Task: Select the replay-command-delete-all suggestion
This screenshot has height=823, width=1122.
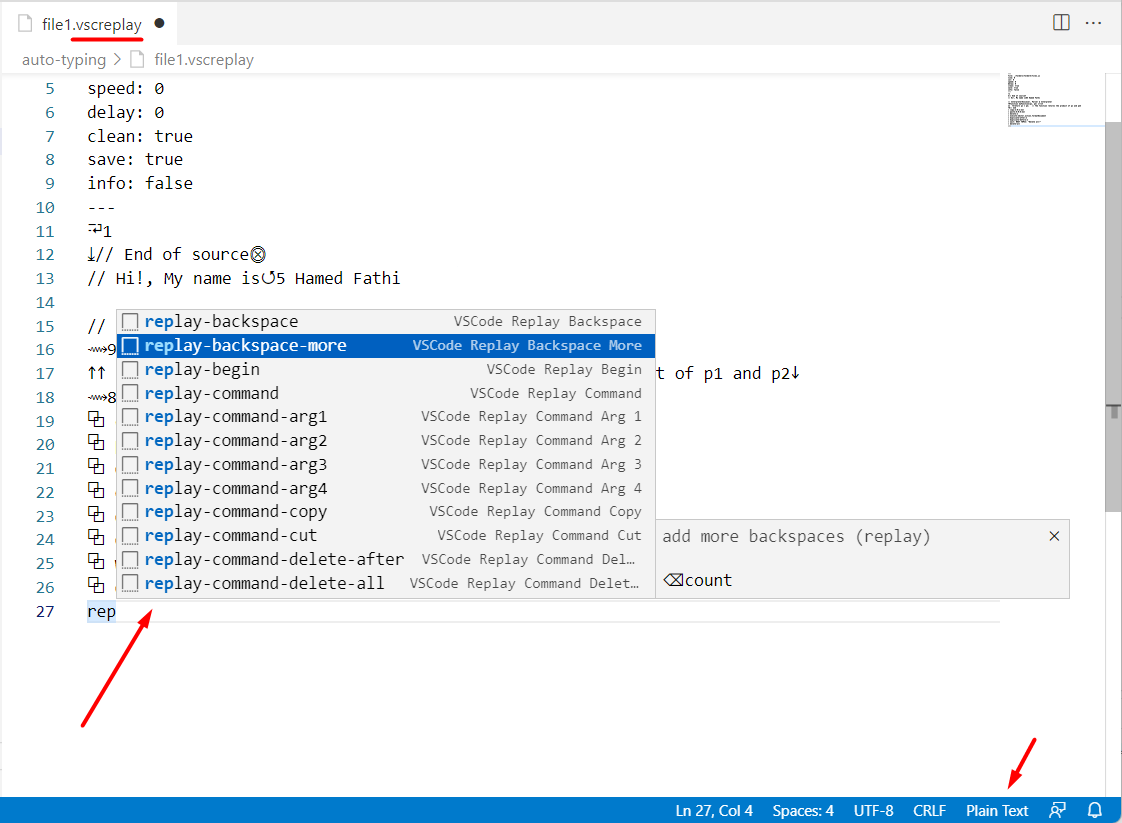Action: (386, 583)
